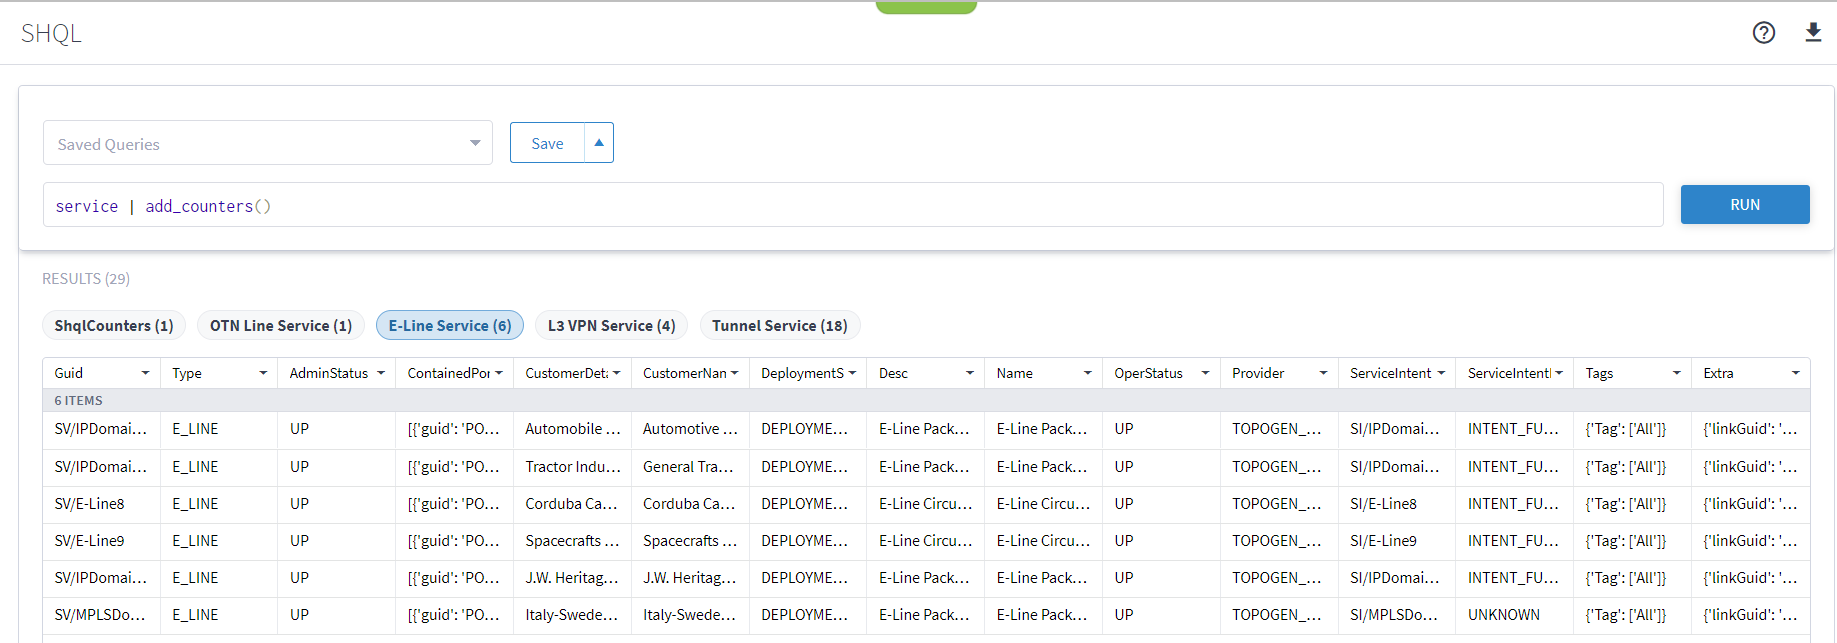The height and width of the screenshot is (643, 1837).
Task: Open the Saved Queries dropdown
Action: (268, 143)
